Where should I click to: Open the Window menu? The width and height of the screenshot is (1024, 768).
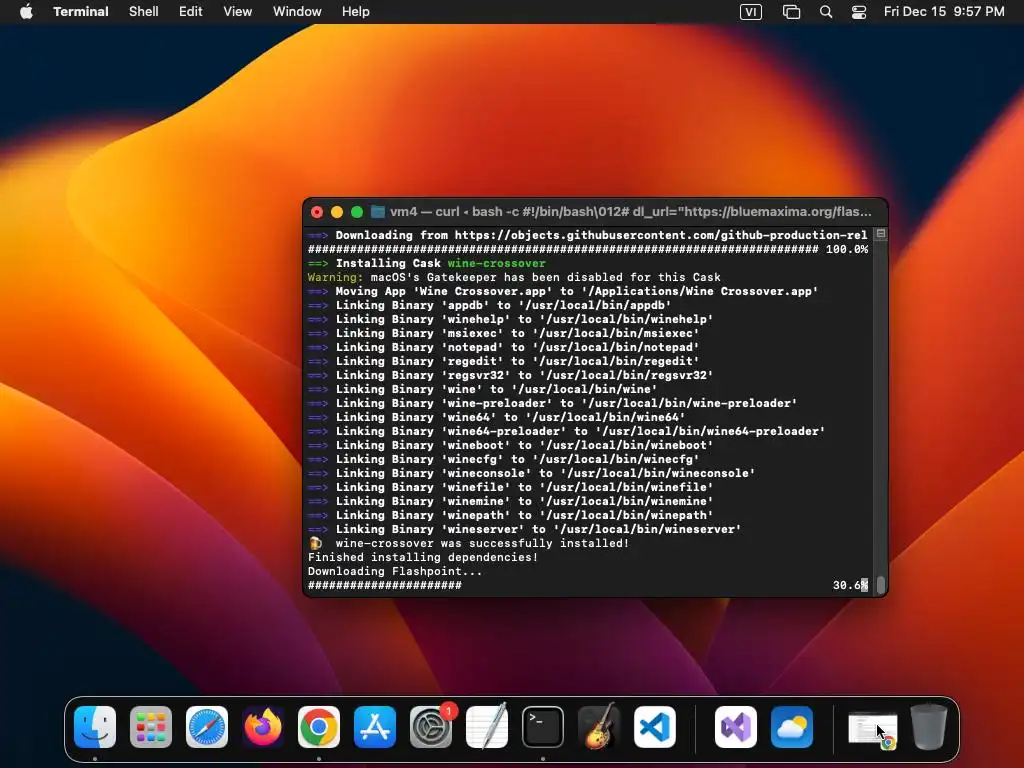[x=297, y=12]
